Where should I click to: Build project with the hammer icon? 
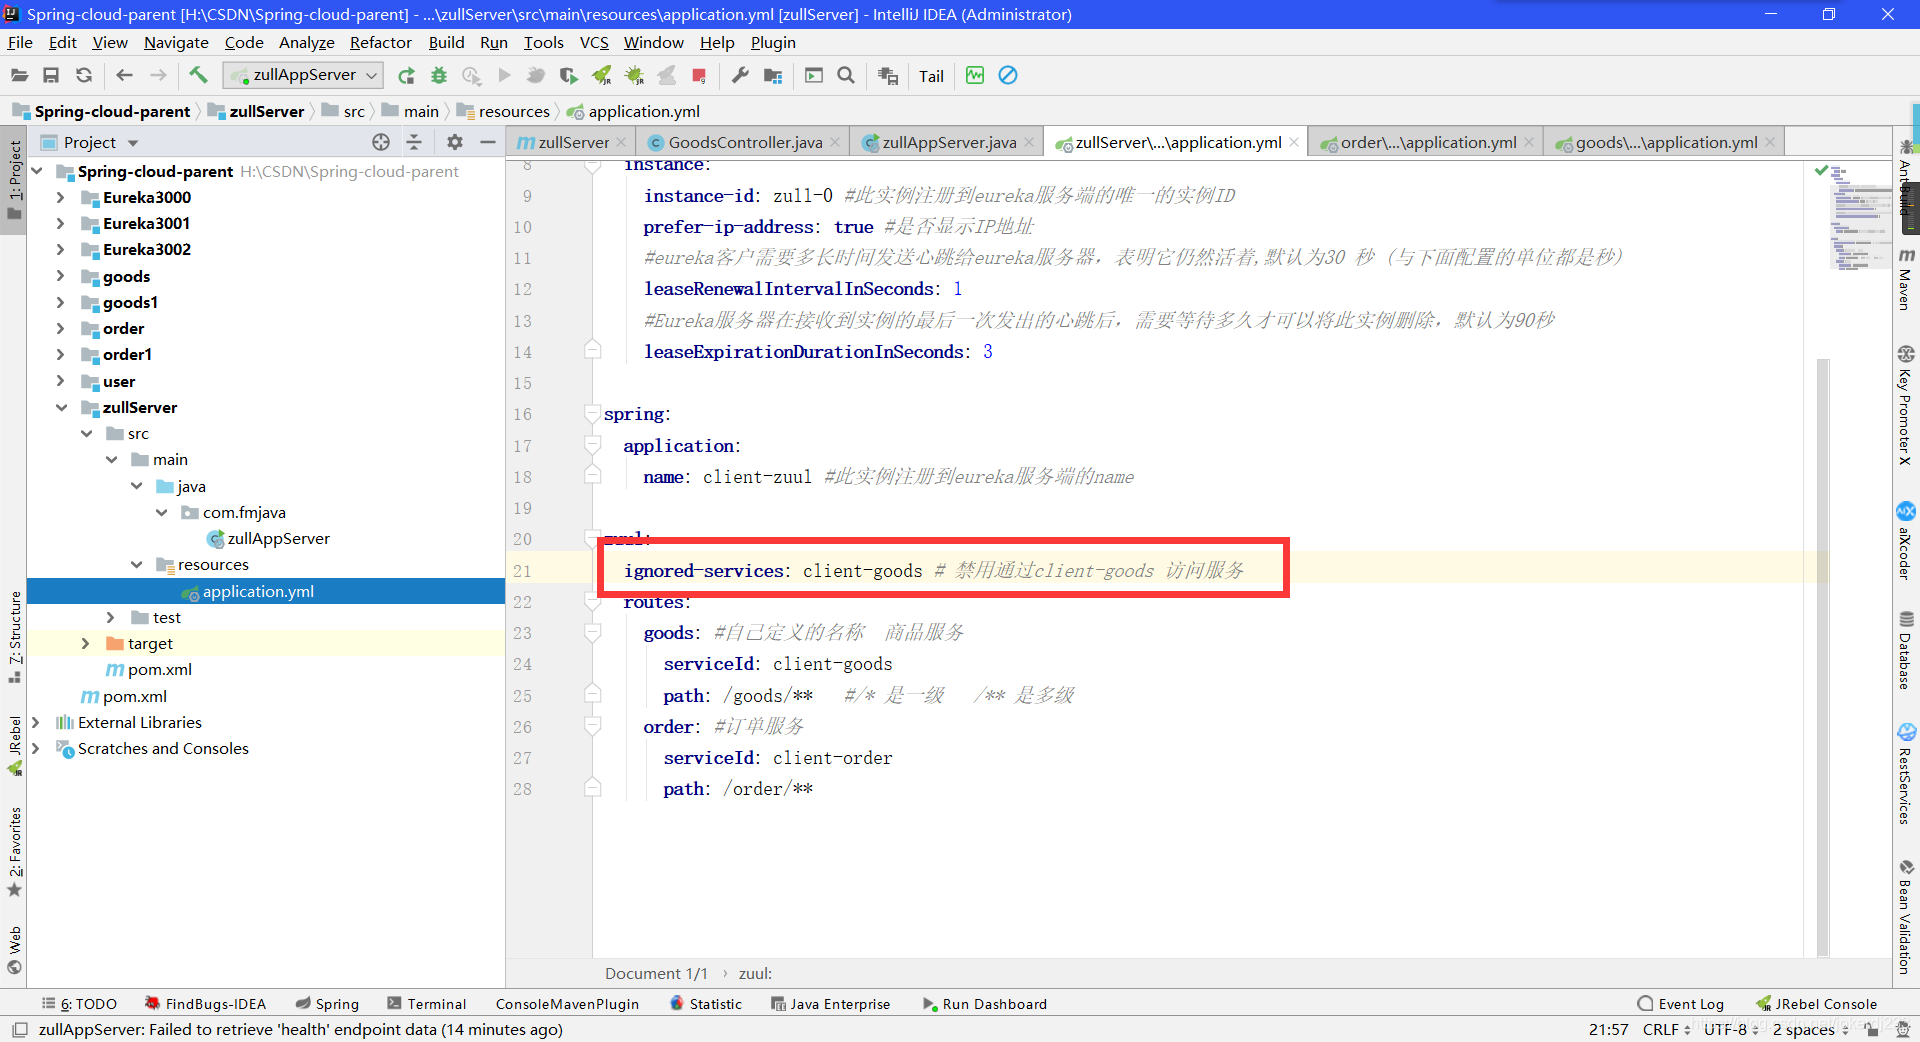coord(198,75)
